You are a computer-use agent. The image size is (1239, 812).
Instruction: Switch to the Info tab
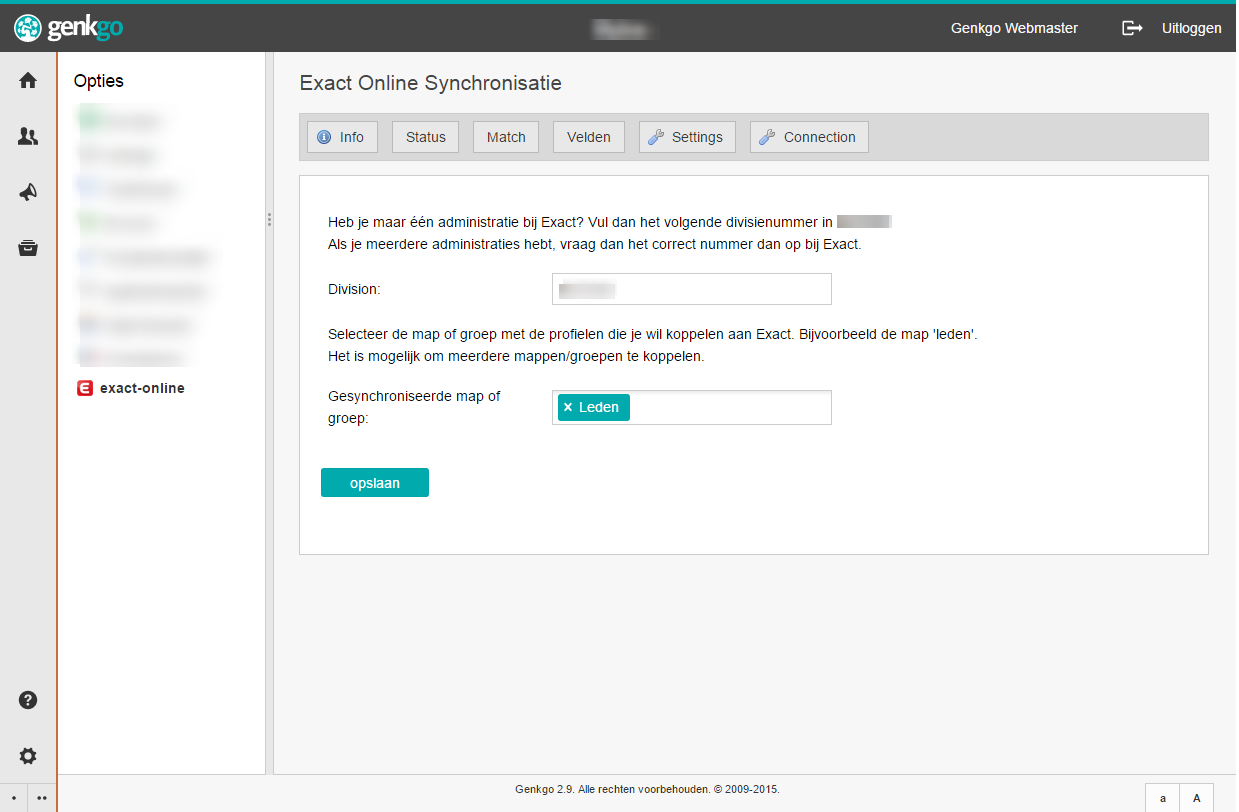click(x=342, y=137)
